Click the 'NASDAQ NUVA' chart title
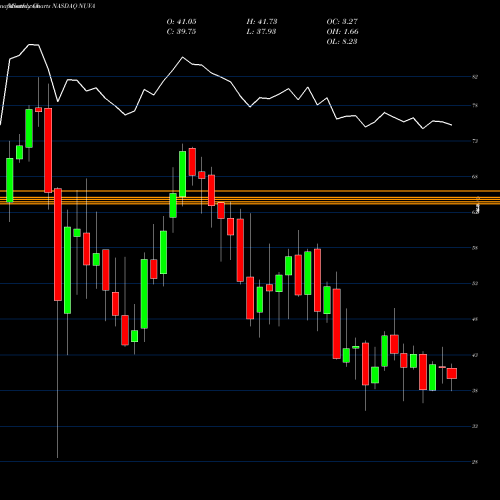This screenshot has height=500, width=500. pyautogui.click(x=74, y=6)
